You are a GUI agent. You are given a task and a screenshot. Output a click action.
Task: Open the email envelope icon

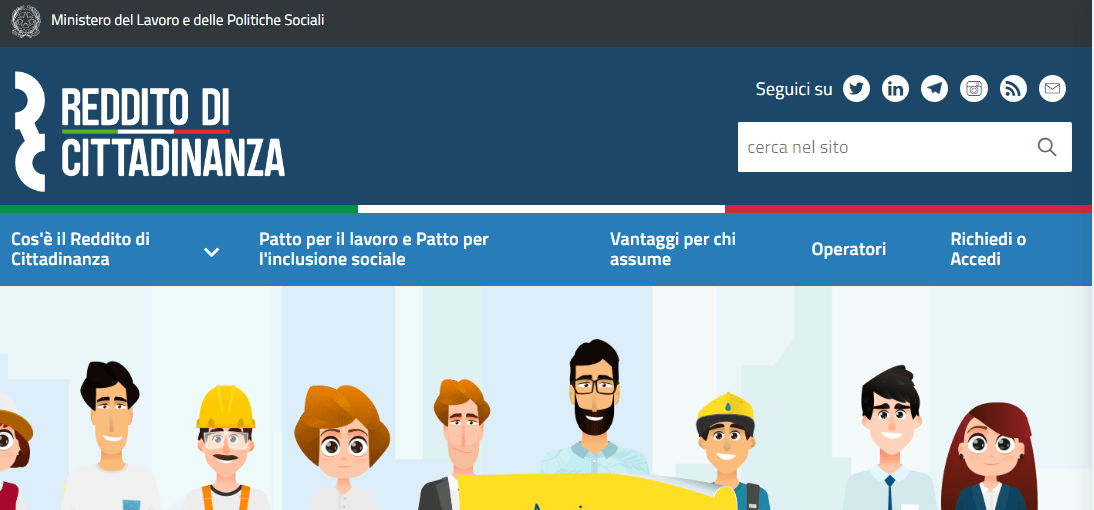(1052, 89)
